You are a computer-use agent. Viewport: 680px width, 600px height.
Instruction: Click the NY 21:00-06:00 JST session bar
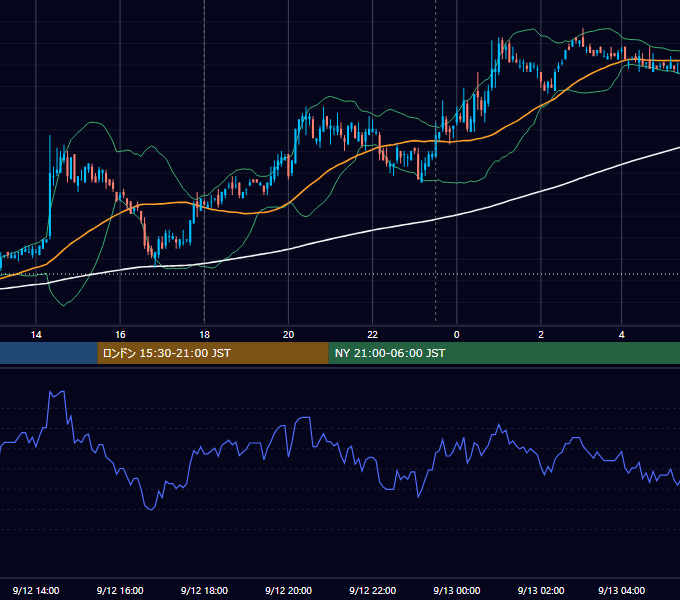504,353
